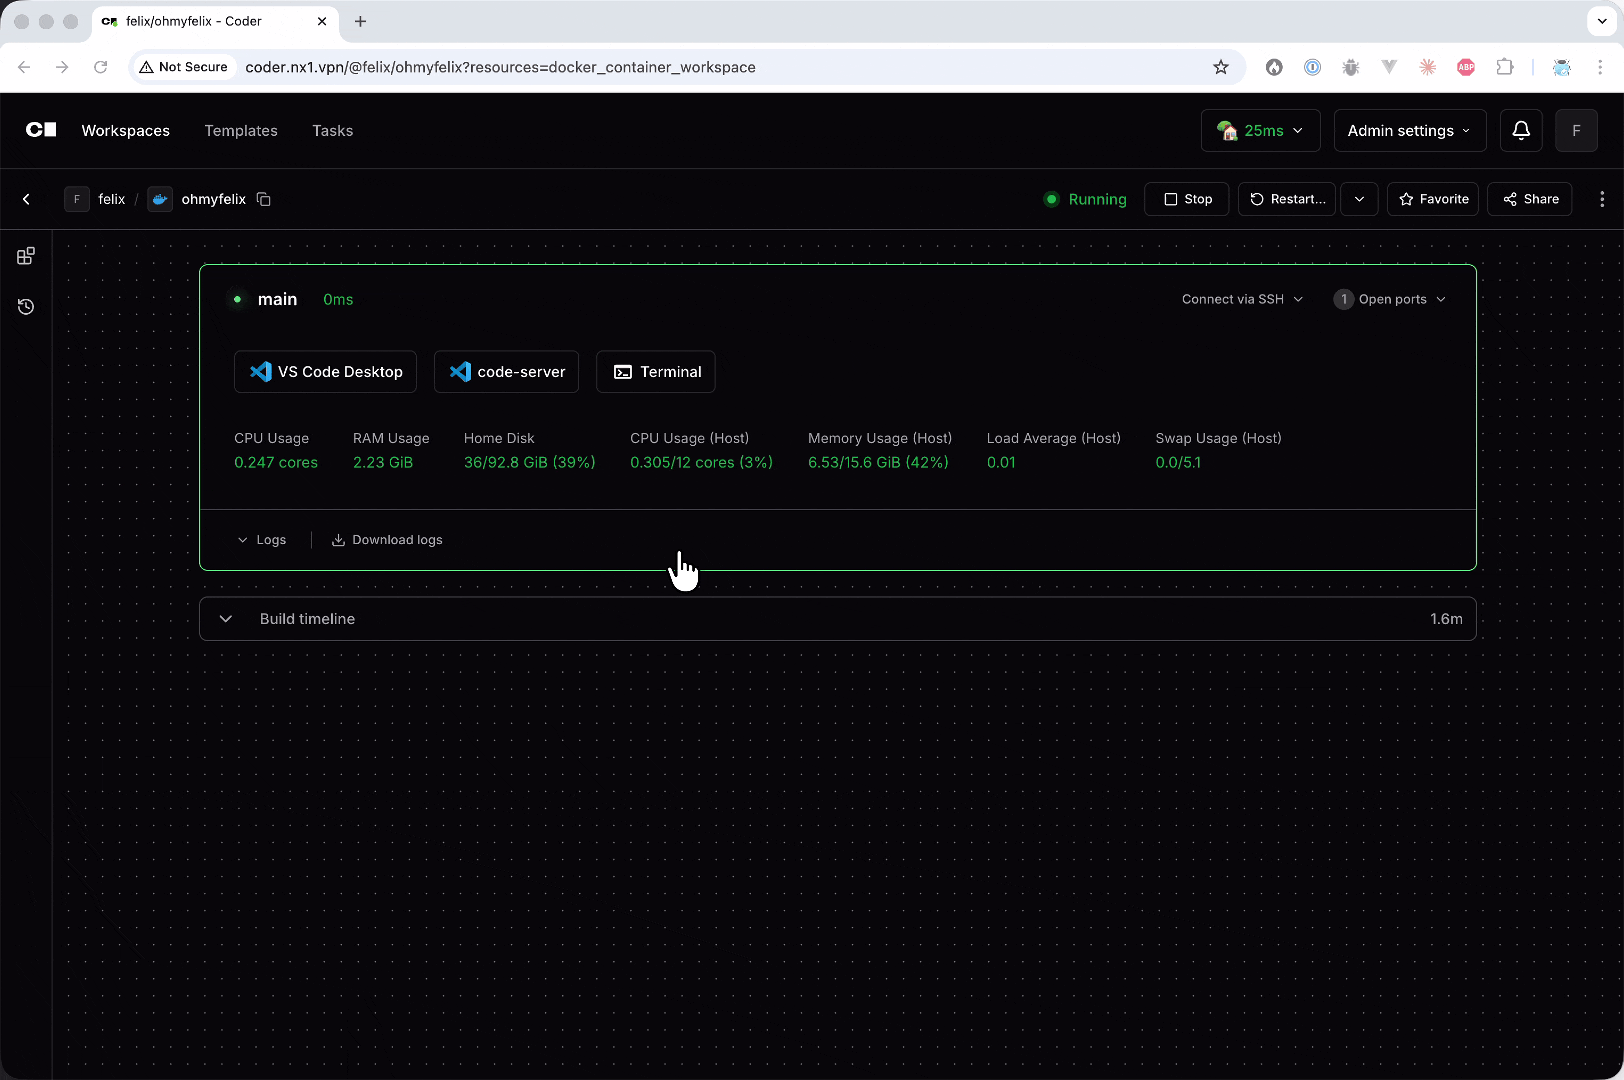Click the three-dot workspace options menu
Viewport: 1624px width, 1080px height.
tap(1601, 199)
